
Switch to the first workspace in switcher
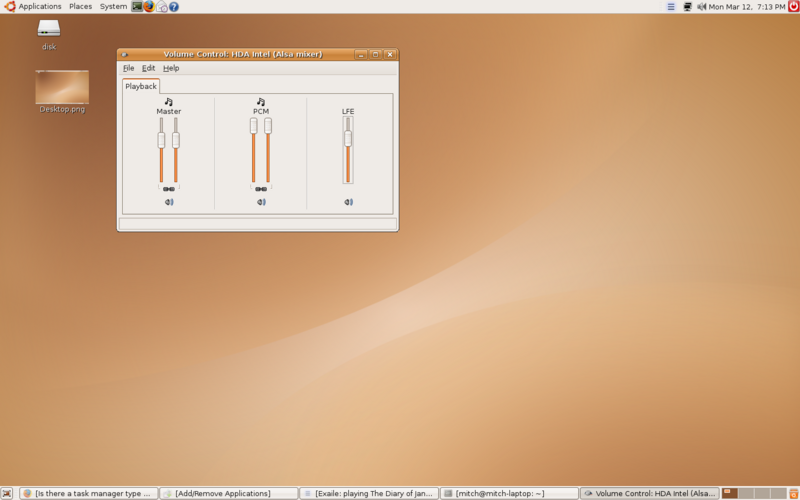730,493
